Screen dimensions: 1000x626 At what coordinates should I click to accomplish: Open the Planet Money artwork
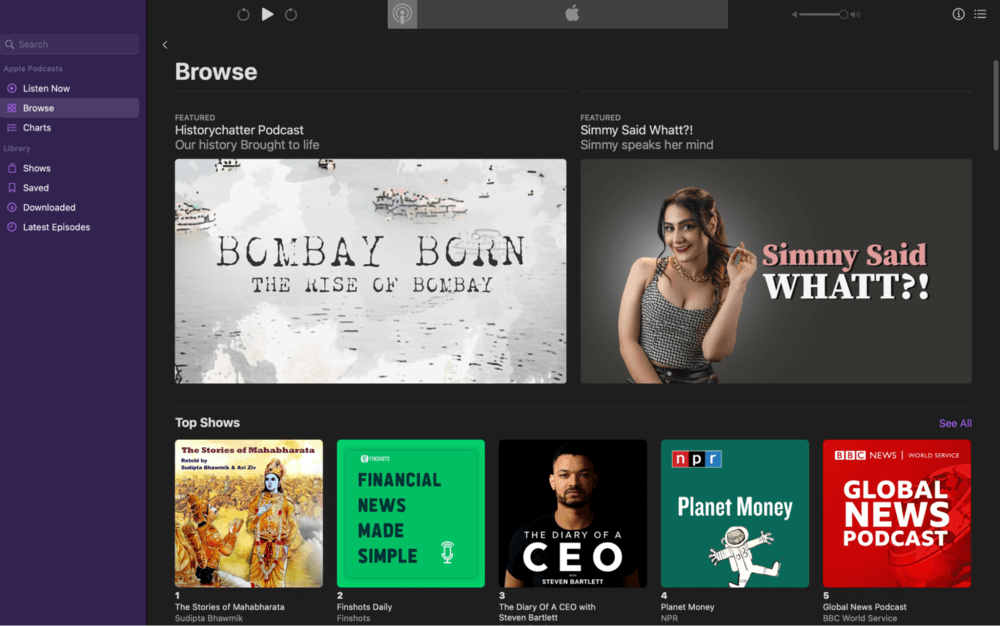pyautogui.click(x=735, y=513)
